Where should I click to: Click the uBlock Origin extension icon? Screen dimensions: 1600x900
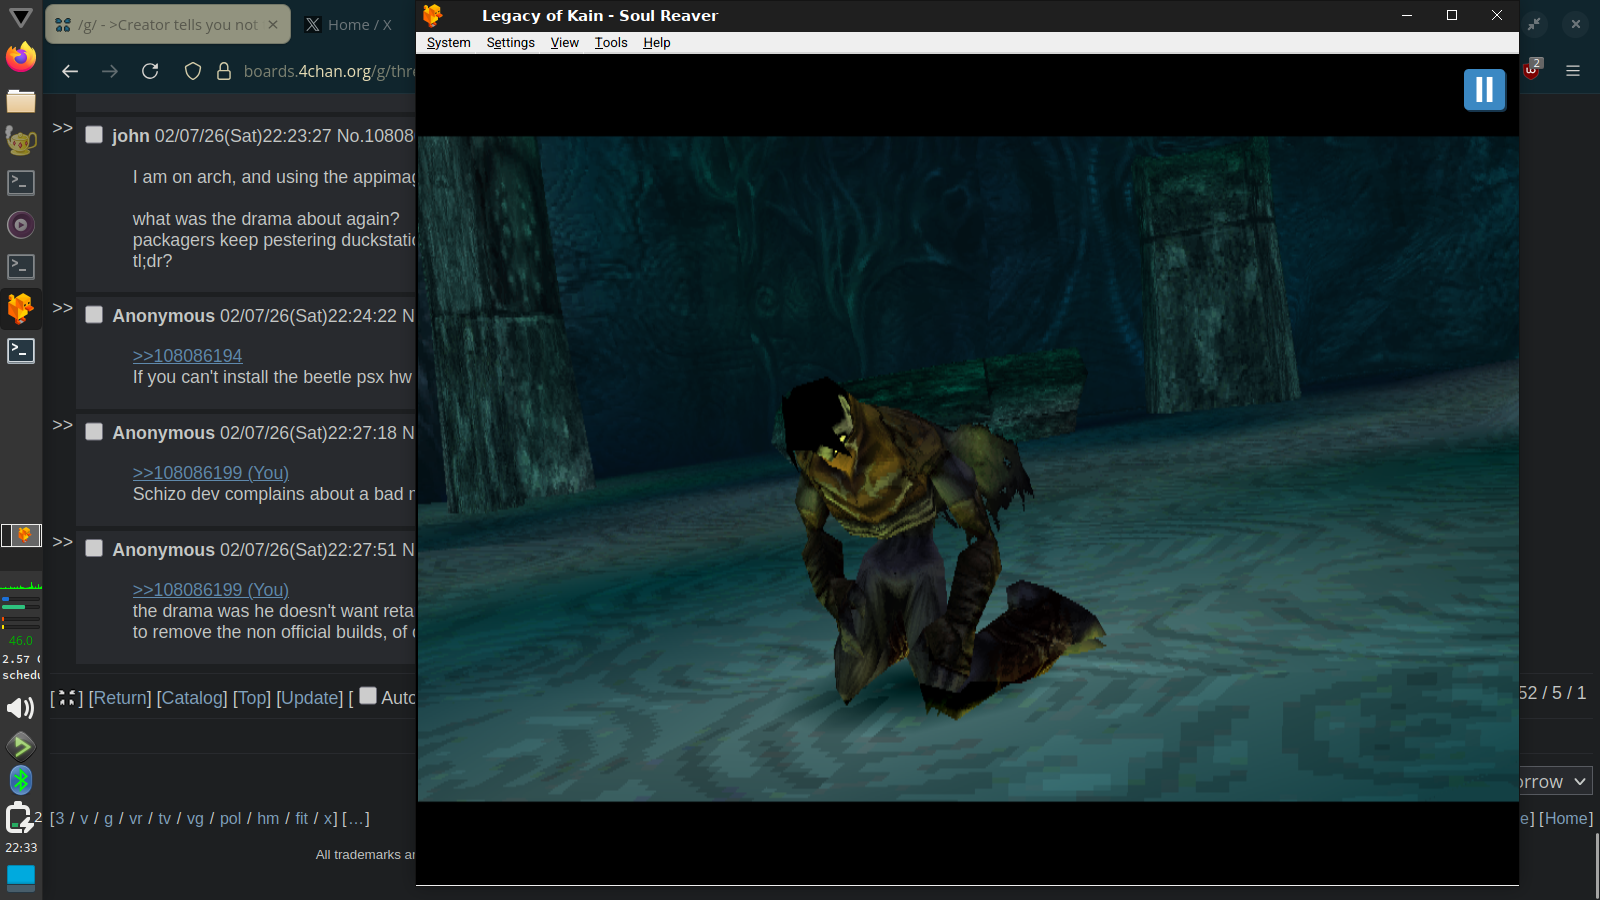[1531, 70]
